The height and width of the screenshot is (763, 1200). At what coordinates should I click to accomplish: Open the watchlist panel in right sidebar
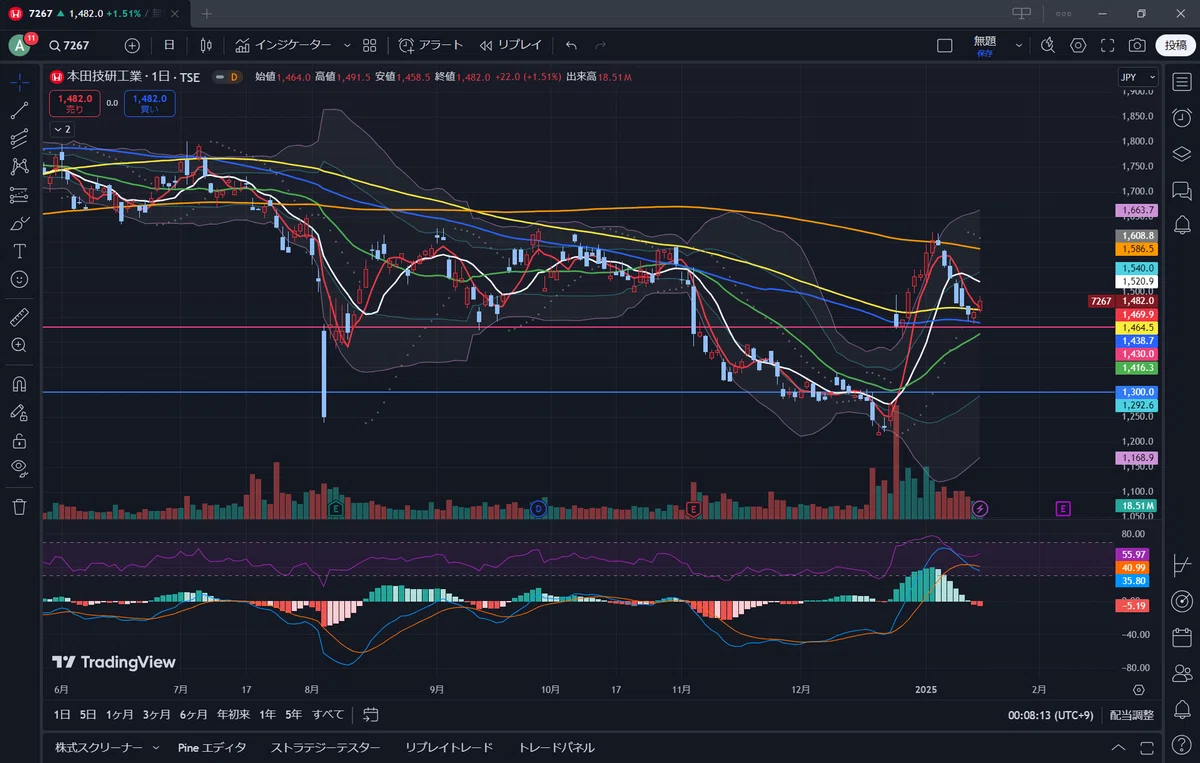tap(1181, 82)
